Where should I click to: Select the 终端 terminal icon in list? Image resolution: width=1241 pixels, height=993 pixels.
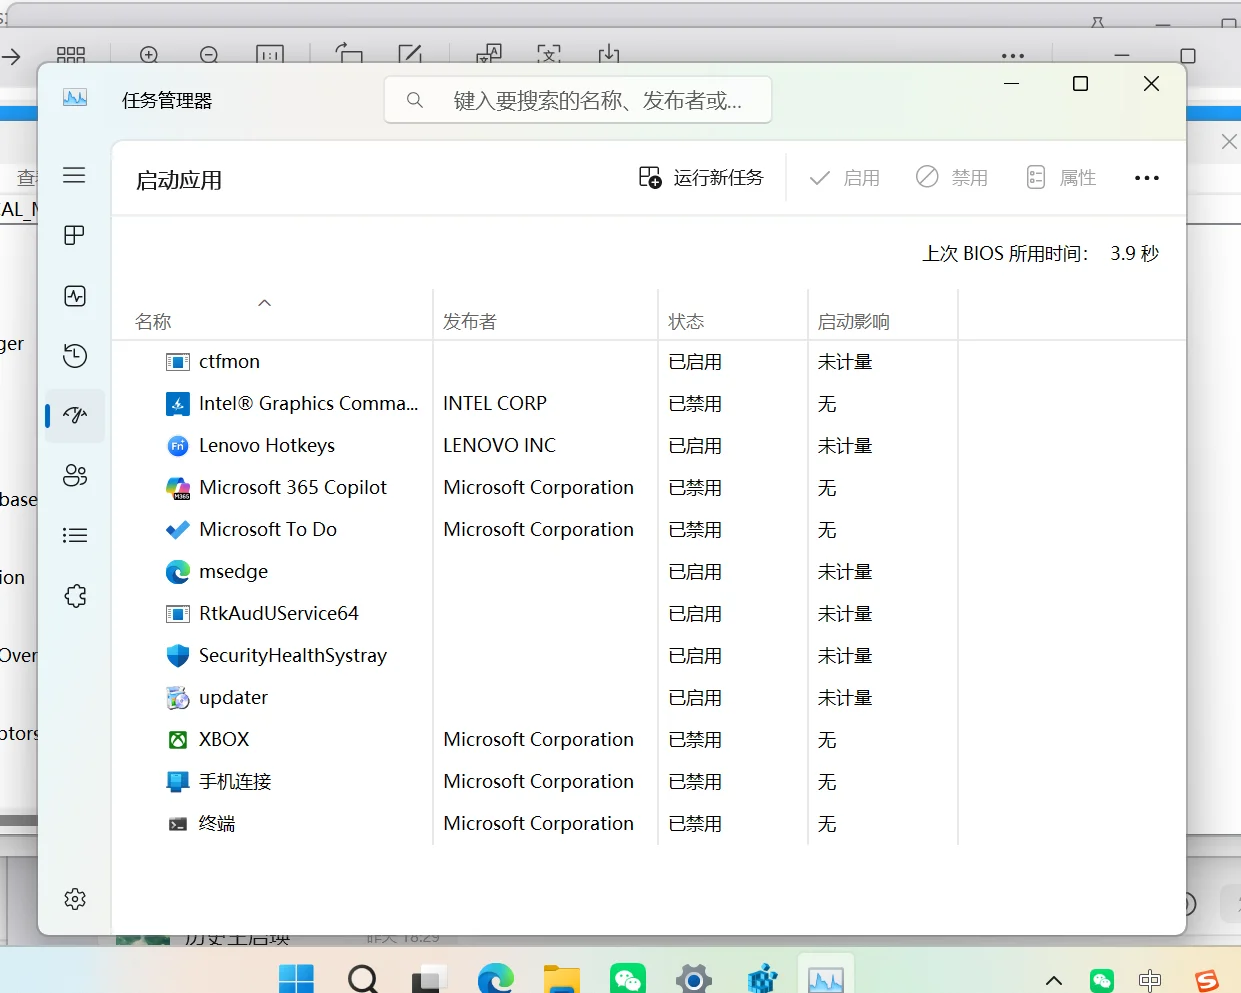(x=177, y=824)
